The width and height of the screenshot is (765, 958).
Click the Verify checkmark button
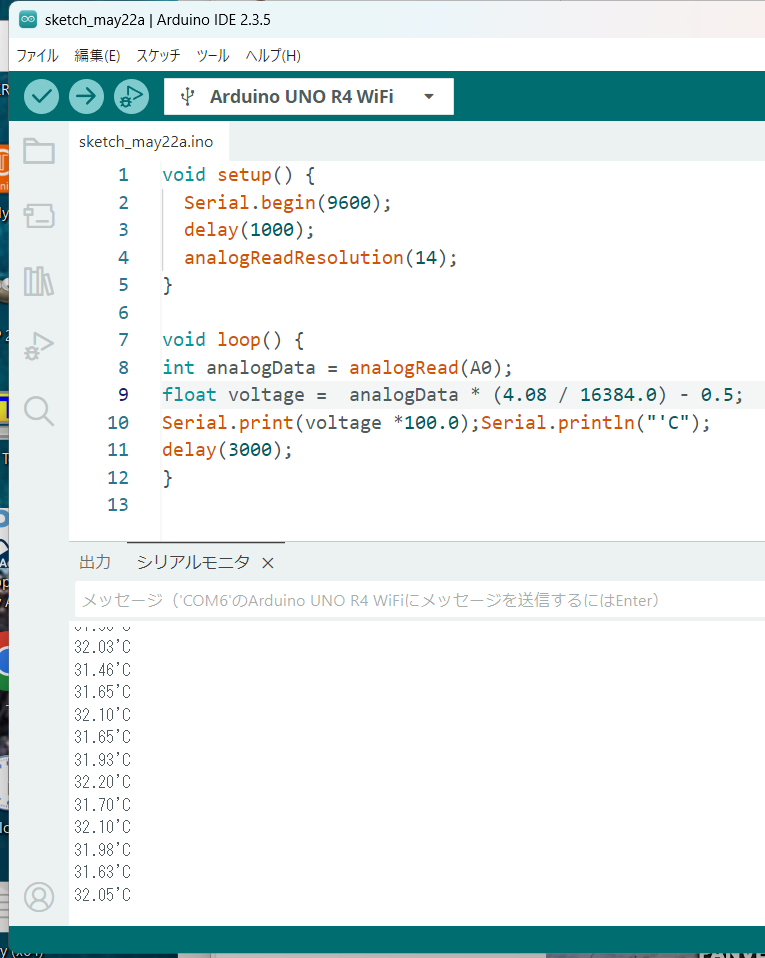[42, 97]
